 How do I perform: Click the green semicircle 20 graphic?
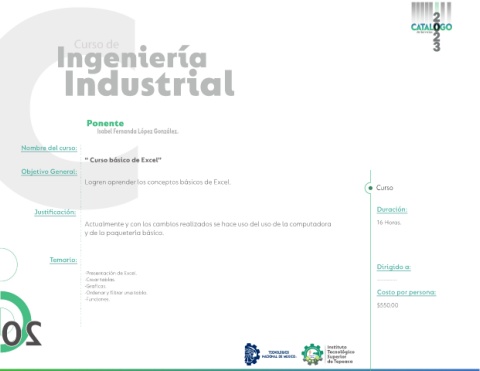21,322
